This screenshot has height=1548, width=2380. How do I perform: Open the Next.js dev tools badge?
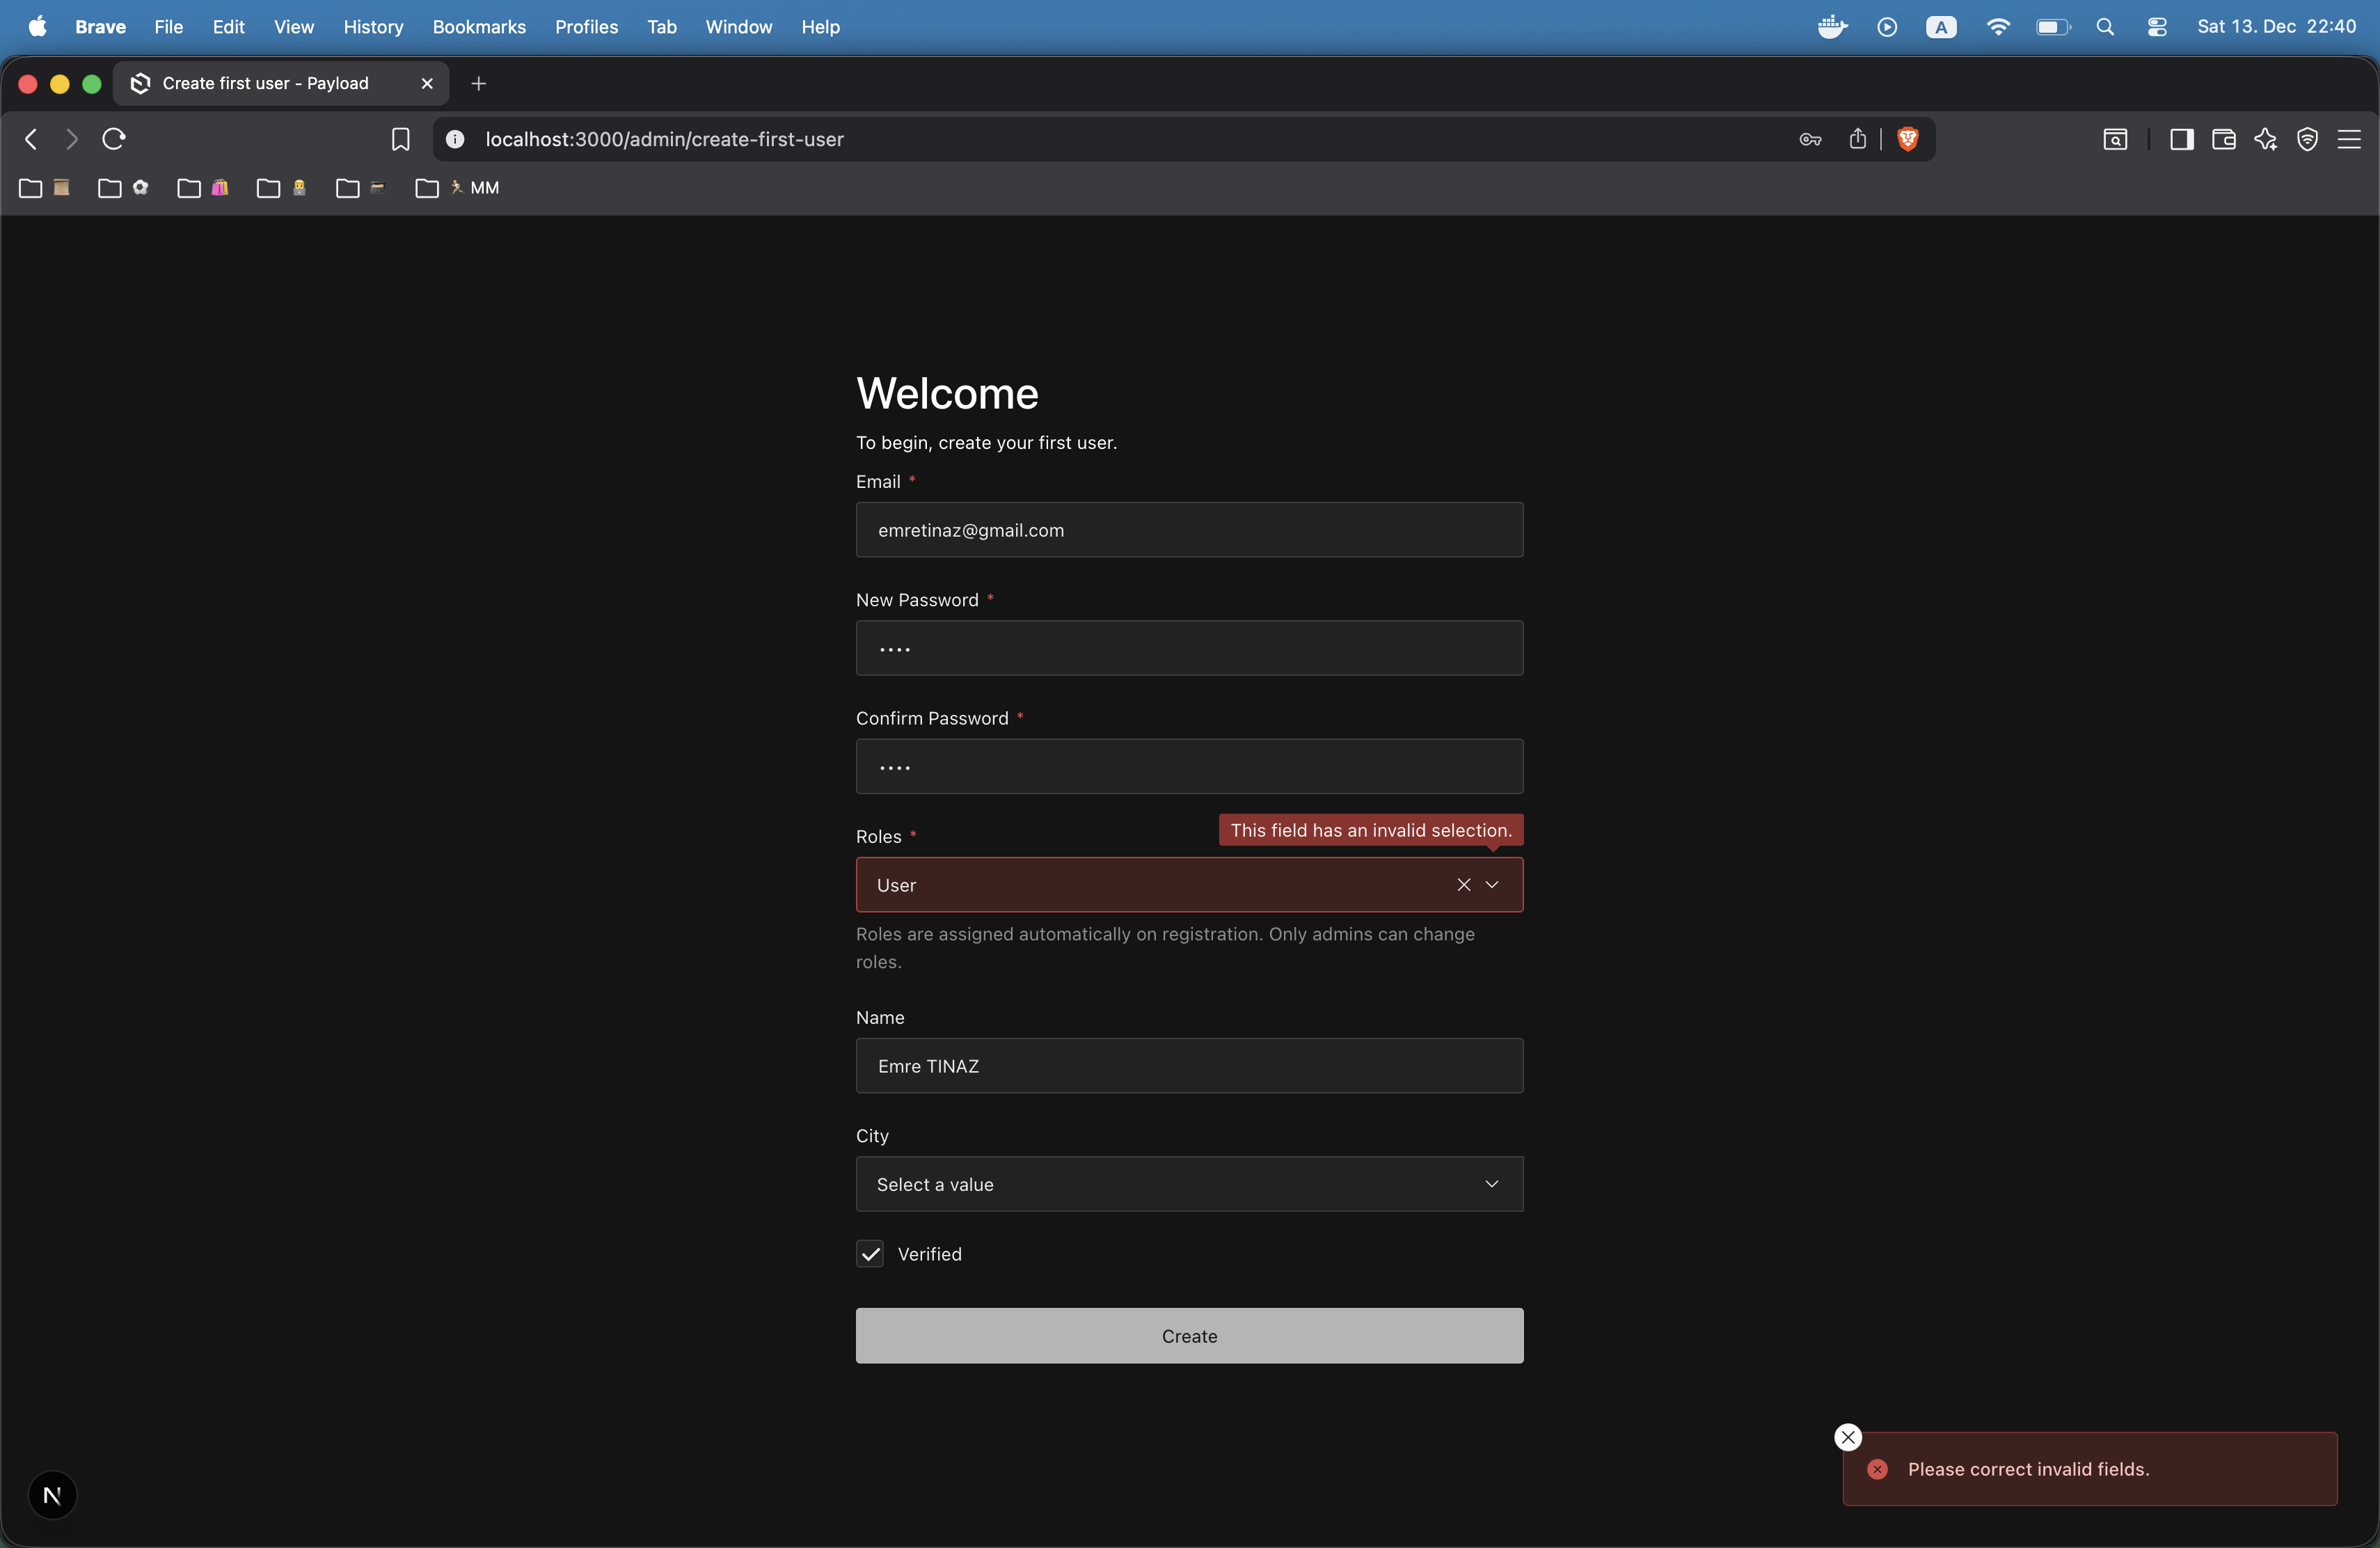click(x=52, y=1495)
